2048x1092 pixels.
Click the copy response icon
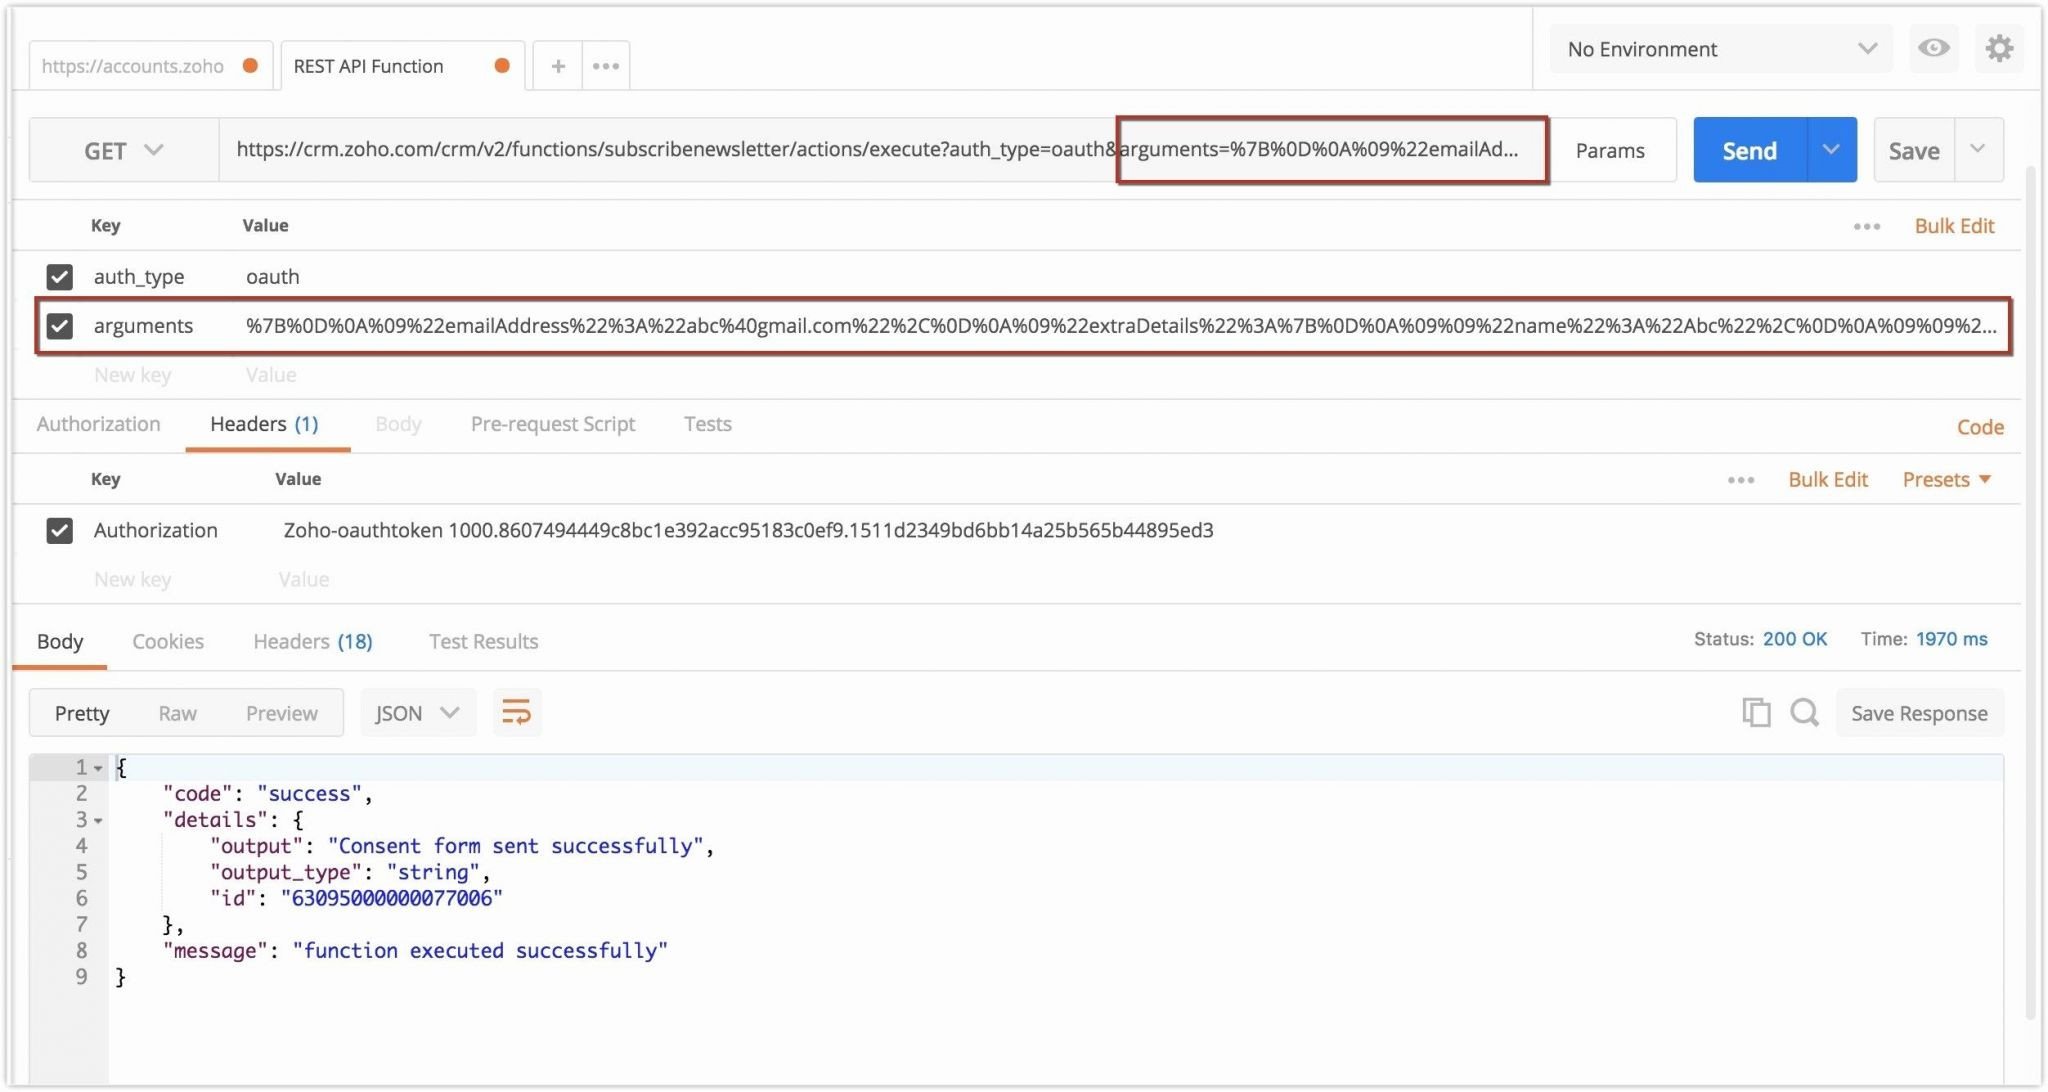pos(1754,711)
